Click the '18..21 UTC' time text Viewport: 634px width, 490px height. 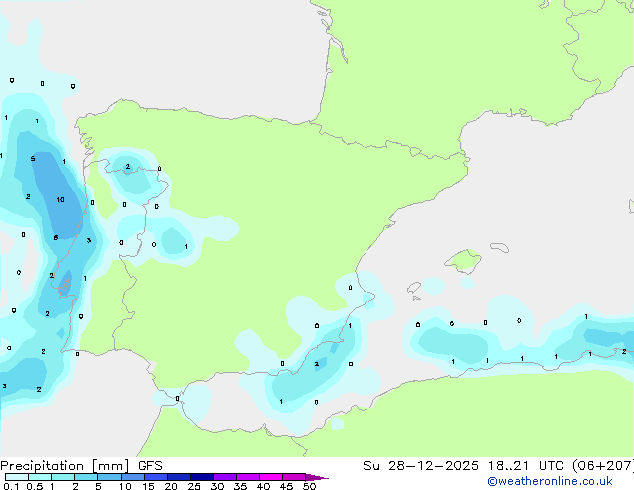point(528,466)
